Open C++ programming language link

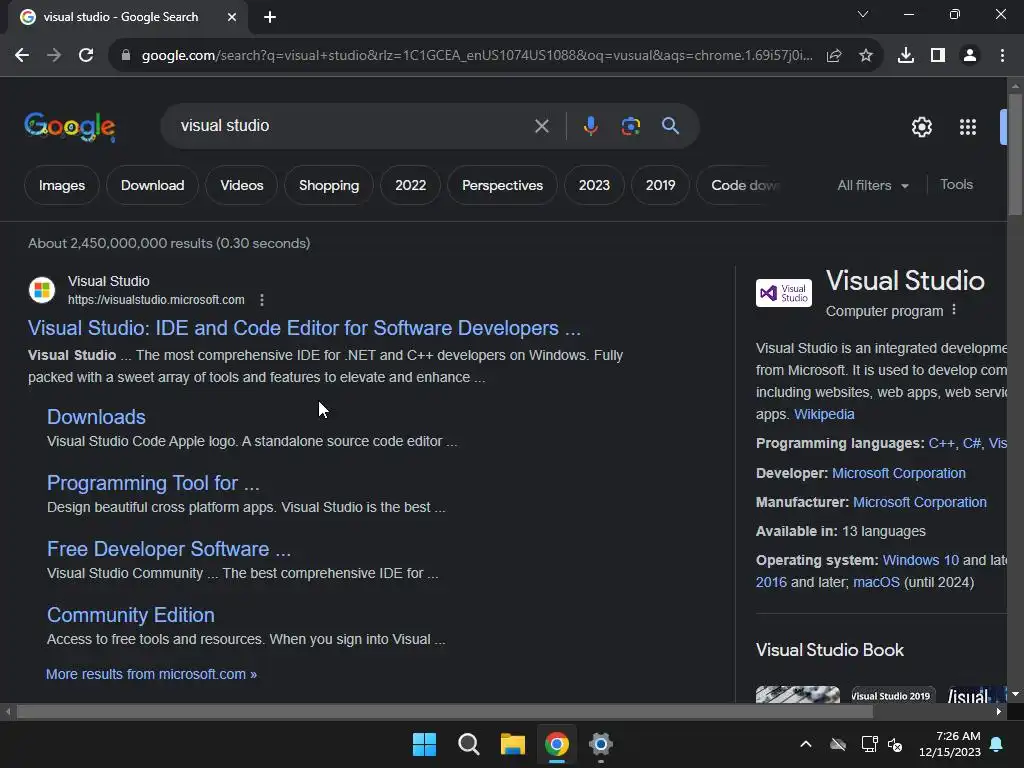point(942,443)
